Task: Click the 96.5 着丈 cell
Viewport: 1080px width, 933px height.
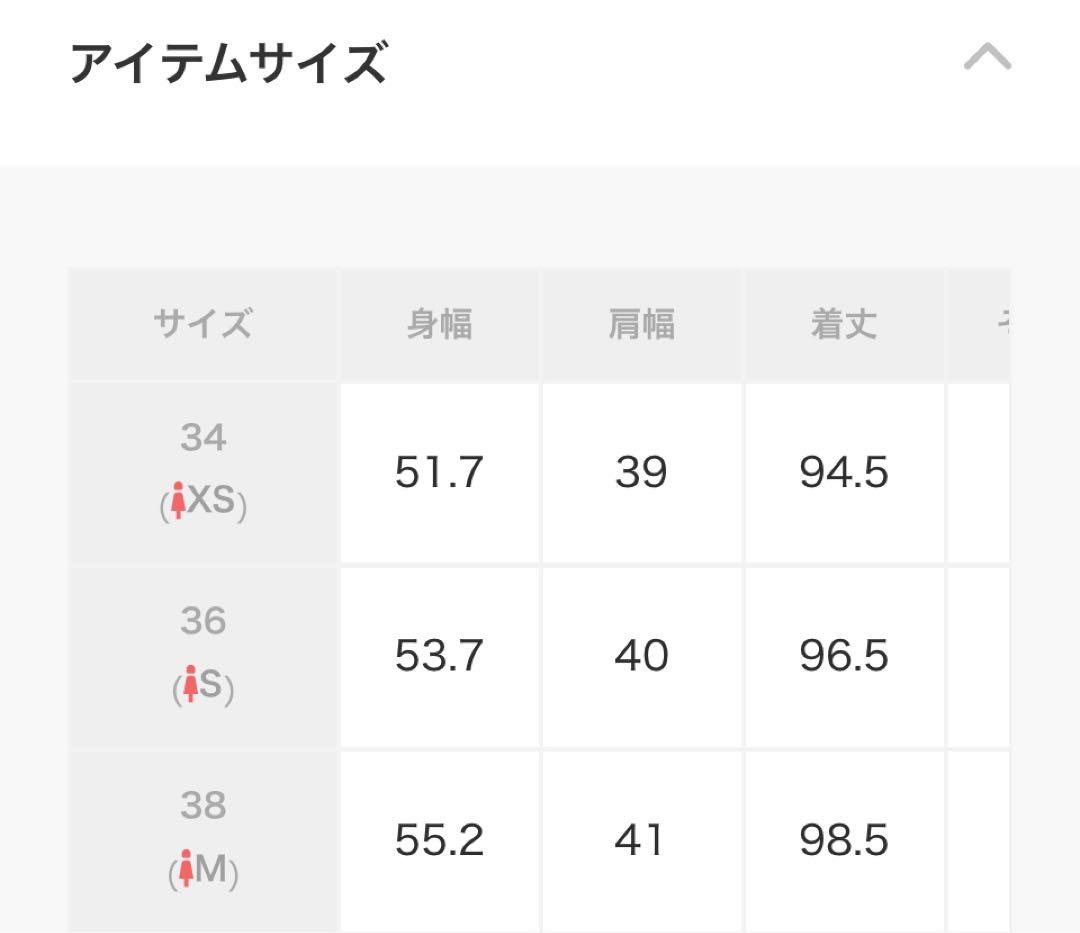Action: 845,656
